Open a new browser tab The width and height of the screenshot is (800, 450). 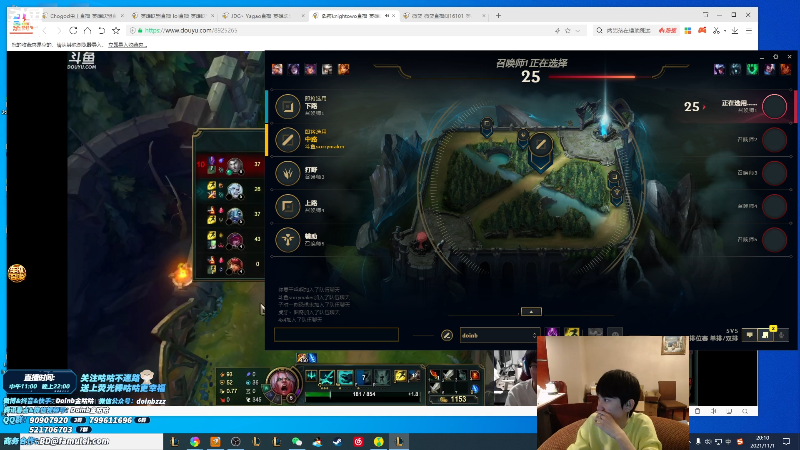coord(498,16)
